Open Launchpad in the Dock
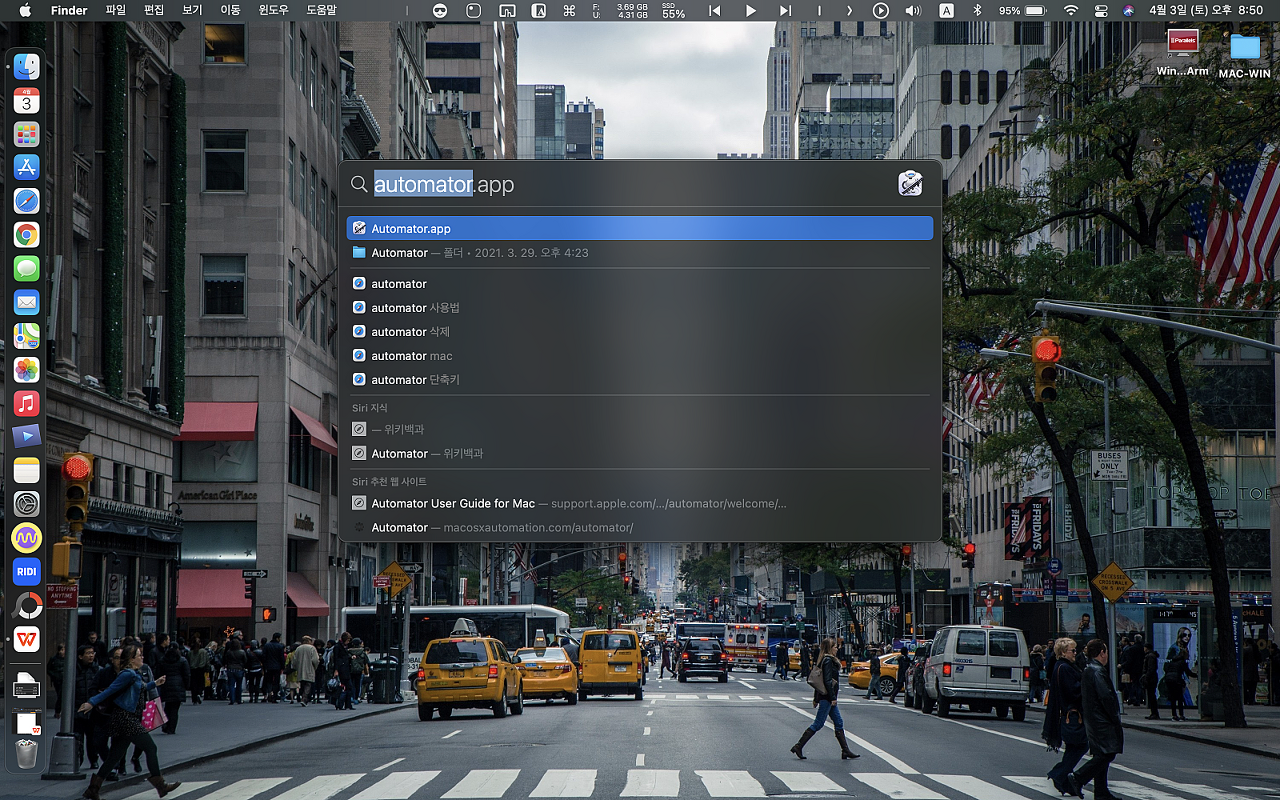The image size is (1280, 800). pos(27,134)
